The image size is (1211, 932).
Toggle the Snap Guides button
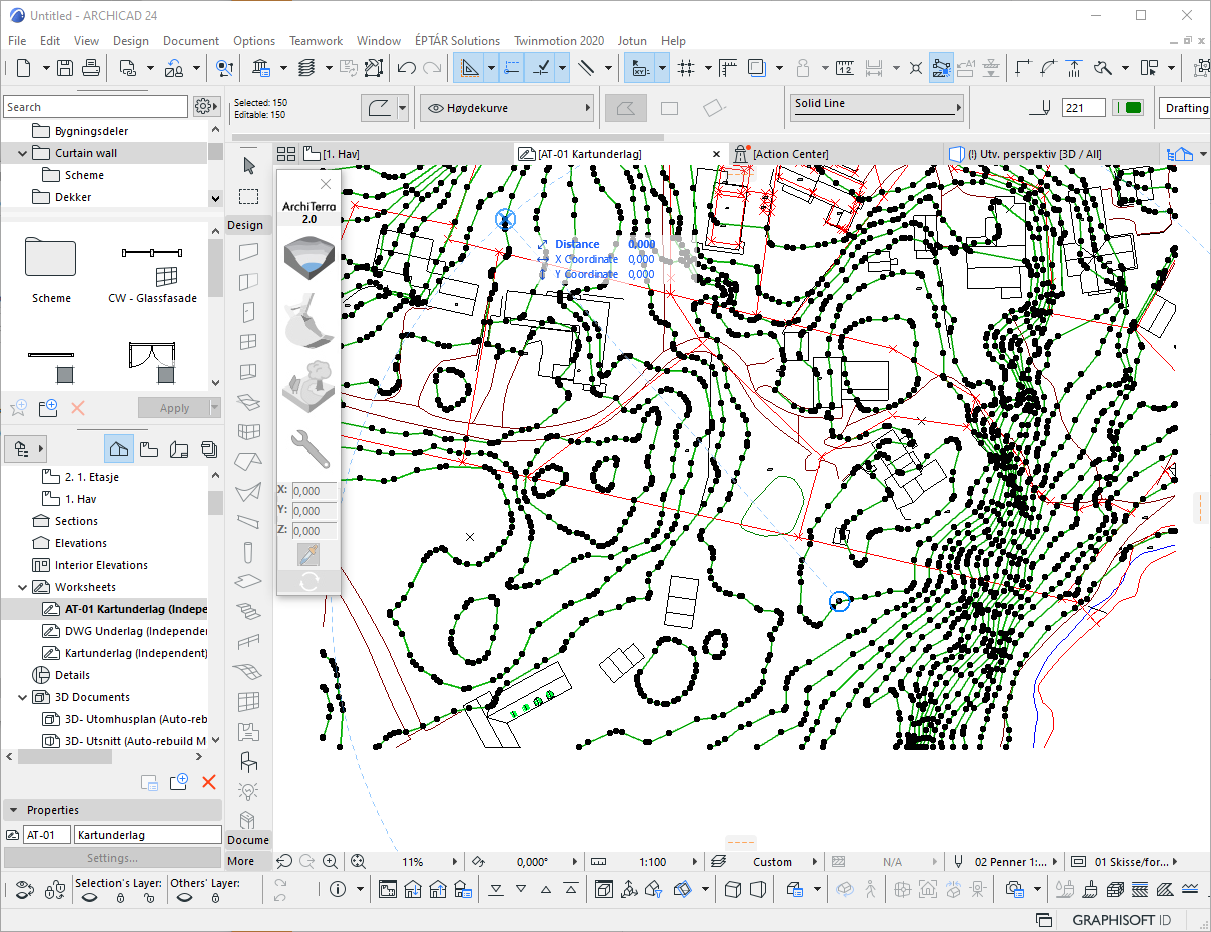[511, 68]
